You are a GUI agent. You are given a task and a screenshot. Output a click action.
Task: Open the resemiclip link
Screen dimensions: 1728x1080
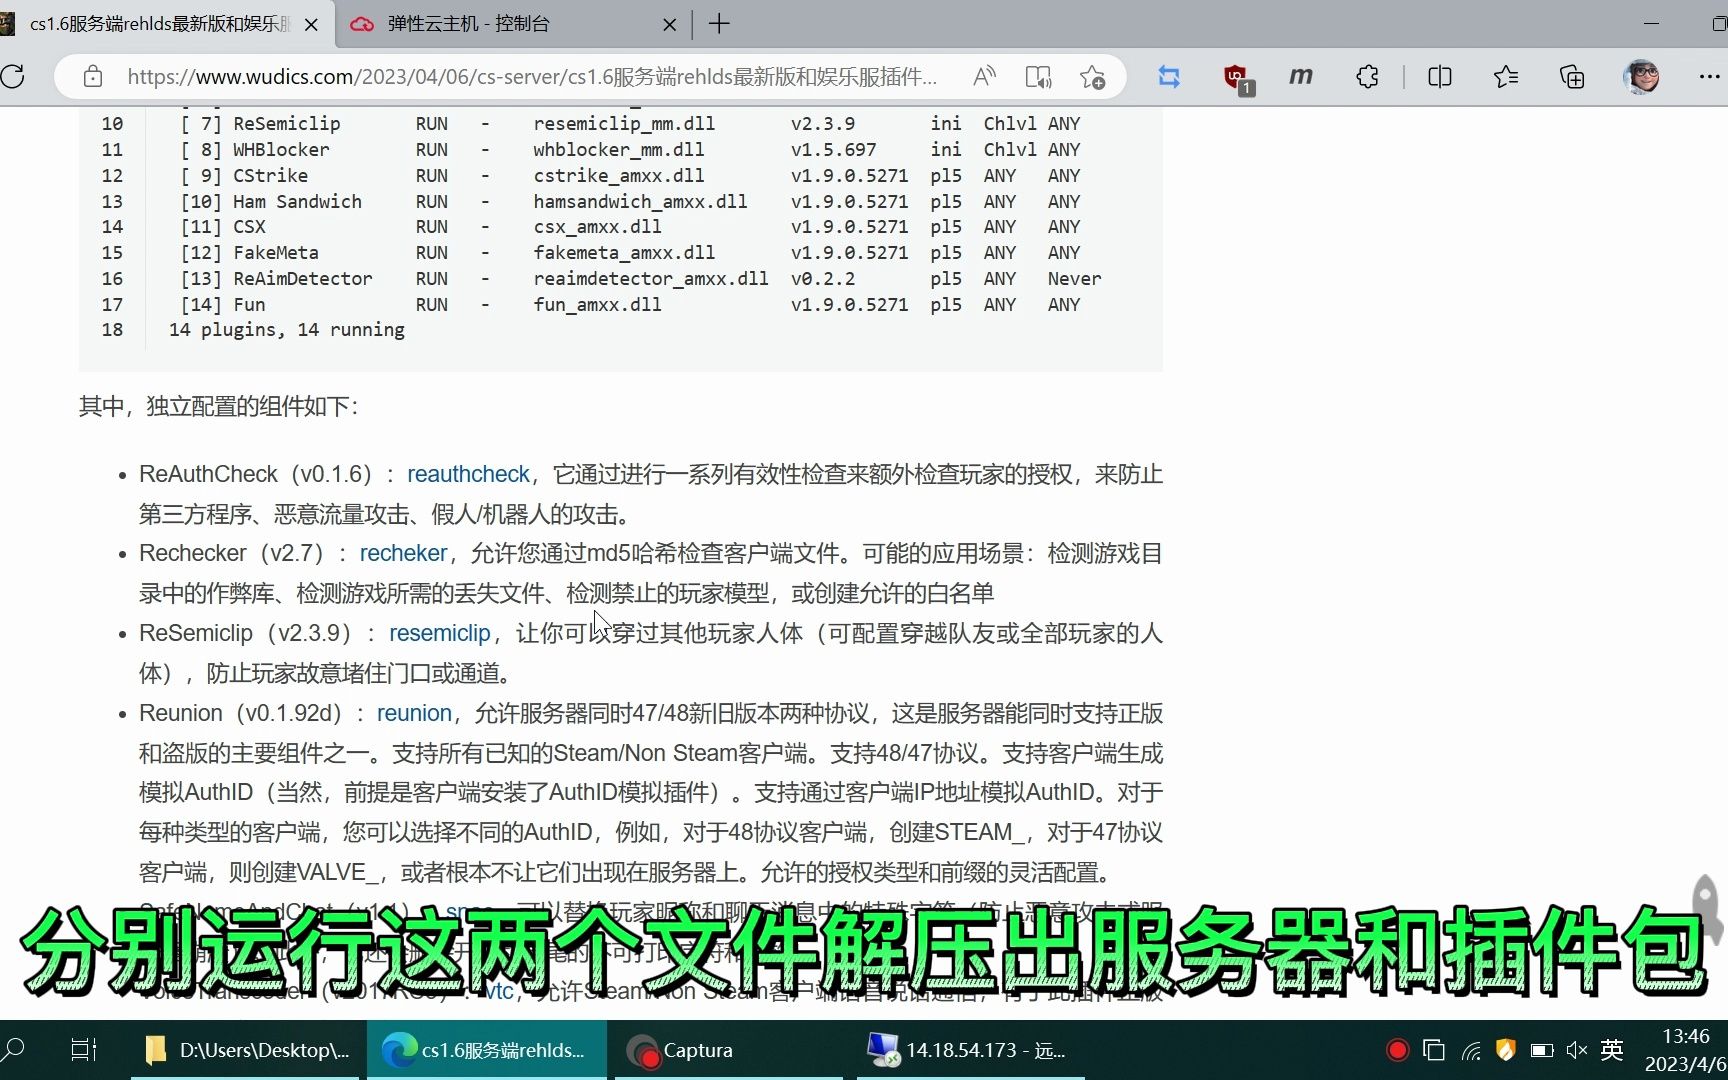[440, 633]
